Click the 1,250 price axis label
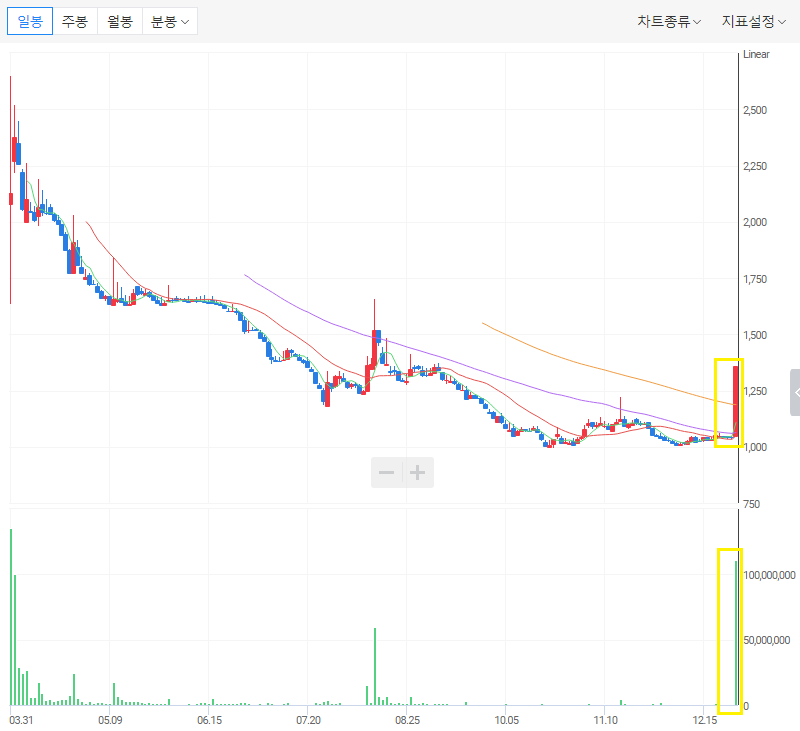The width and height of the screenshot is (800, 731). click(x=755, y=391)
